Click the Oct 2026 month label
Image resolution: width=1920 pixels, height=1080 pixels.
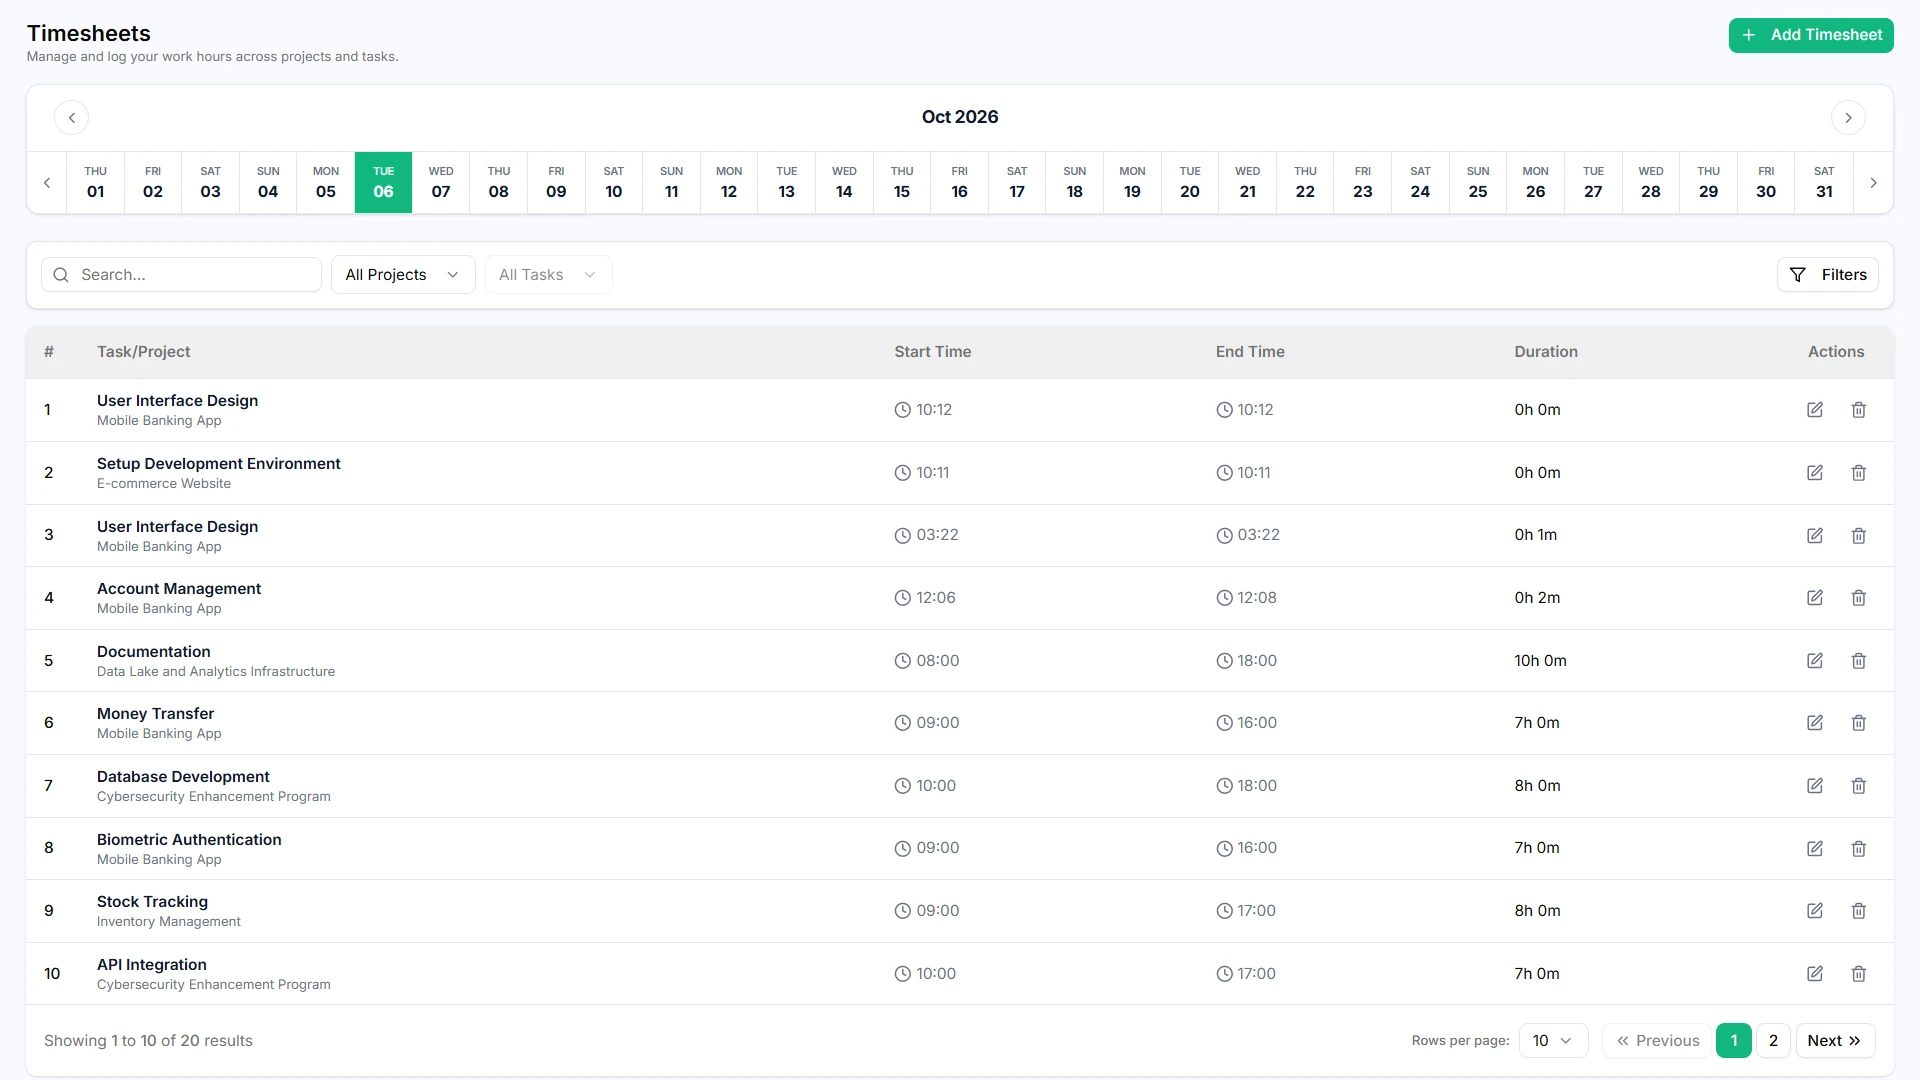[960, 117]
